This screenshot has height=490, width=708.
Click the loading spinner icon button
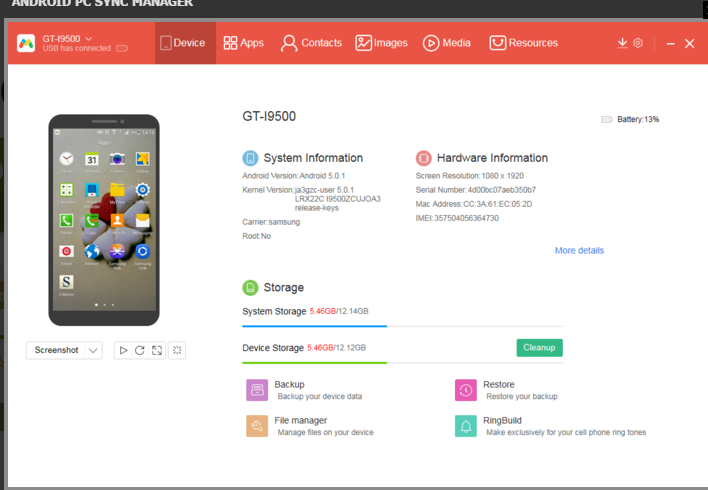[177, 350]
